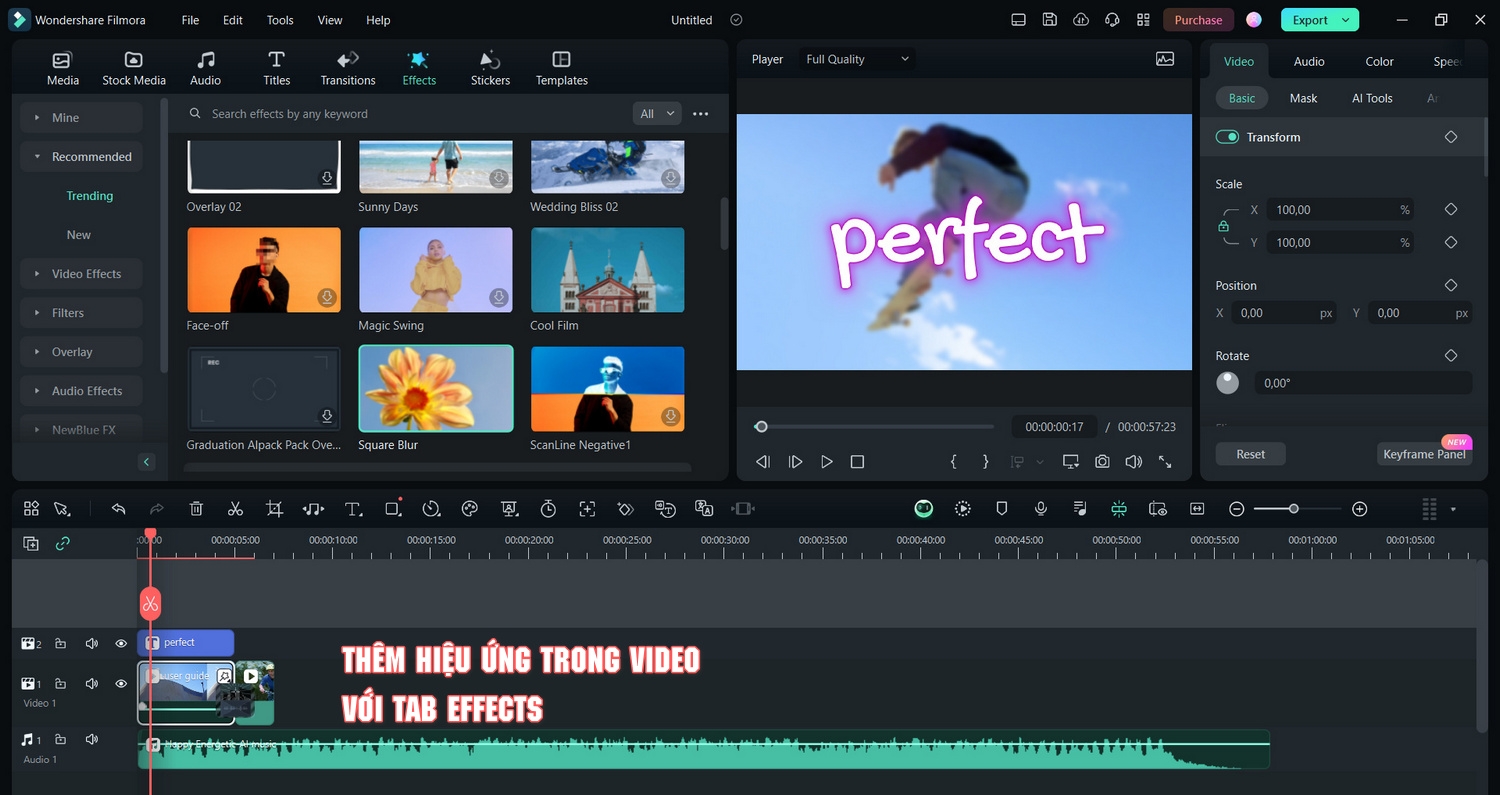Take a snapshot with the camera icon
1500x795 pixels.
click(x=1102, y=461)
